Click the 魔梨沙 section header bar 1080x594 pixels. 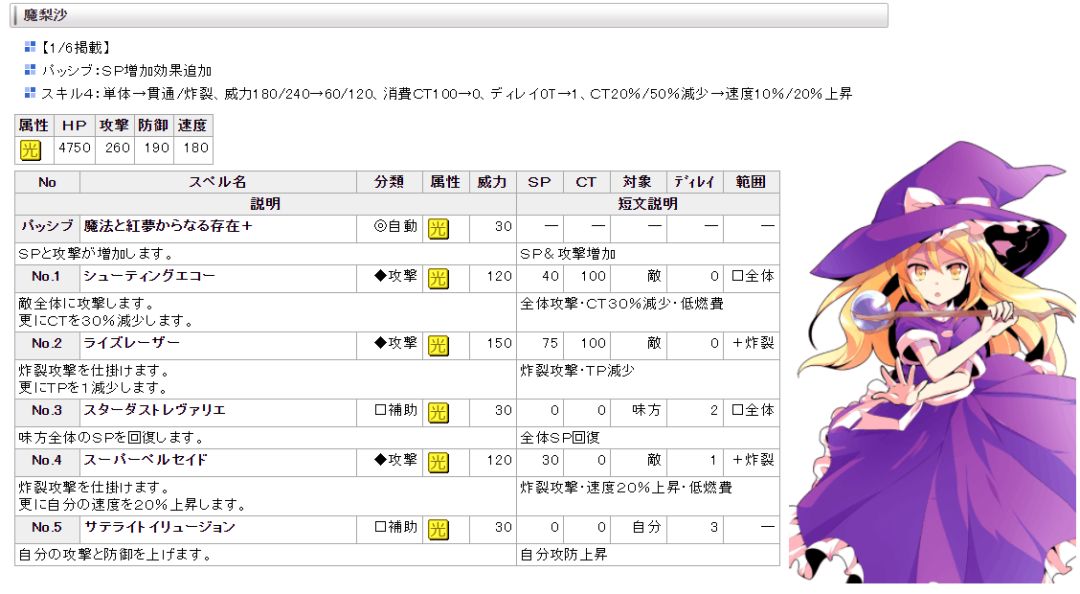click(x=449, y=15)
